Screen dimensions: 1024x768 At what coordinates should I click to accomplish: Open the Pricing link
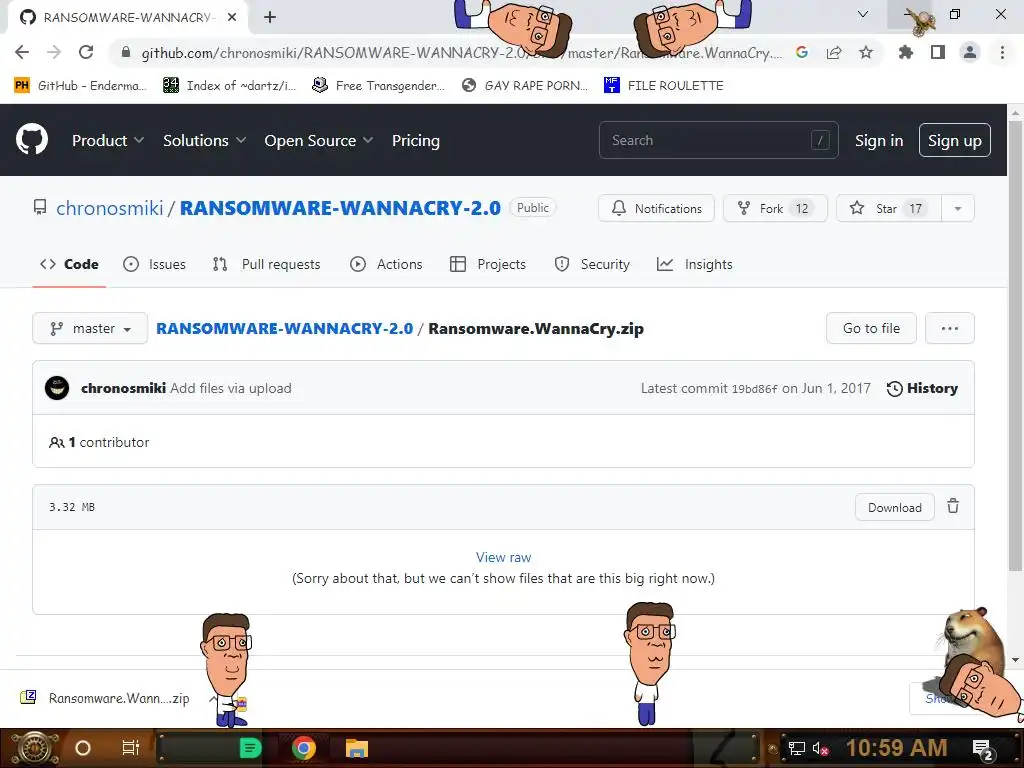[415, 140]
